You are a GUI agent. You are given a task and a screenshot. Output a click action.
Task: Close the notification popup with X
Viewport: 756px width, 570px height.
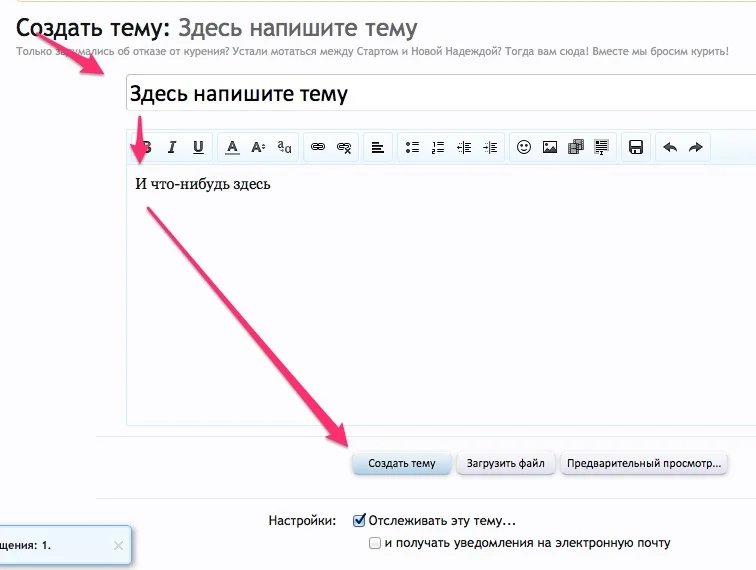(x=118, y=545)
